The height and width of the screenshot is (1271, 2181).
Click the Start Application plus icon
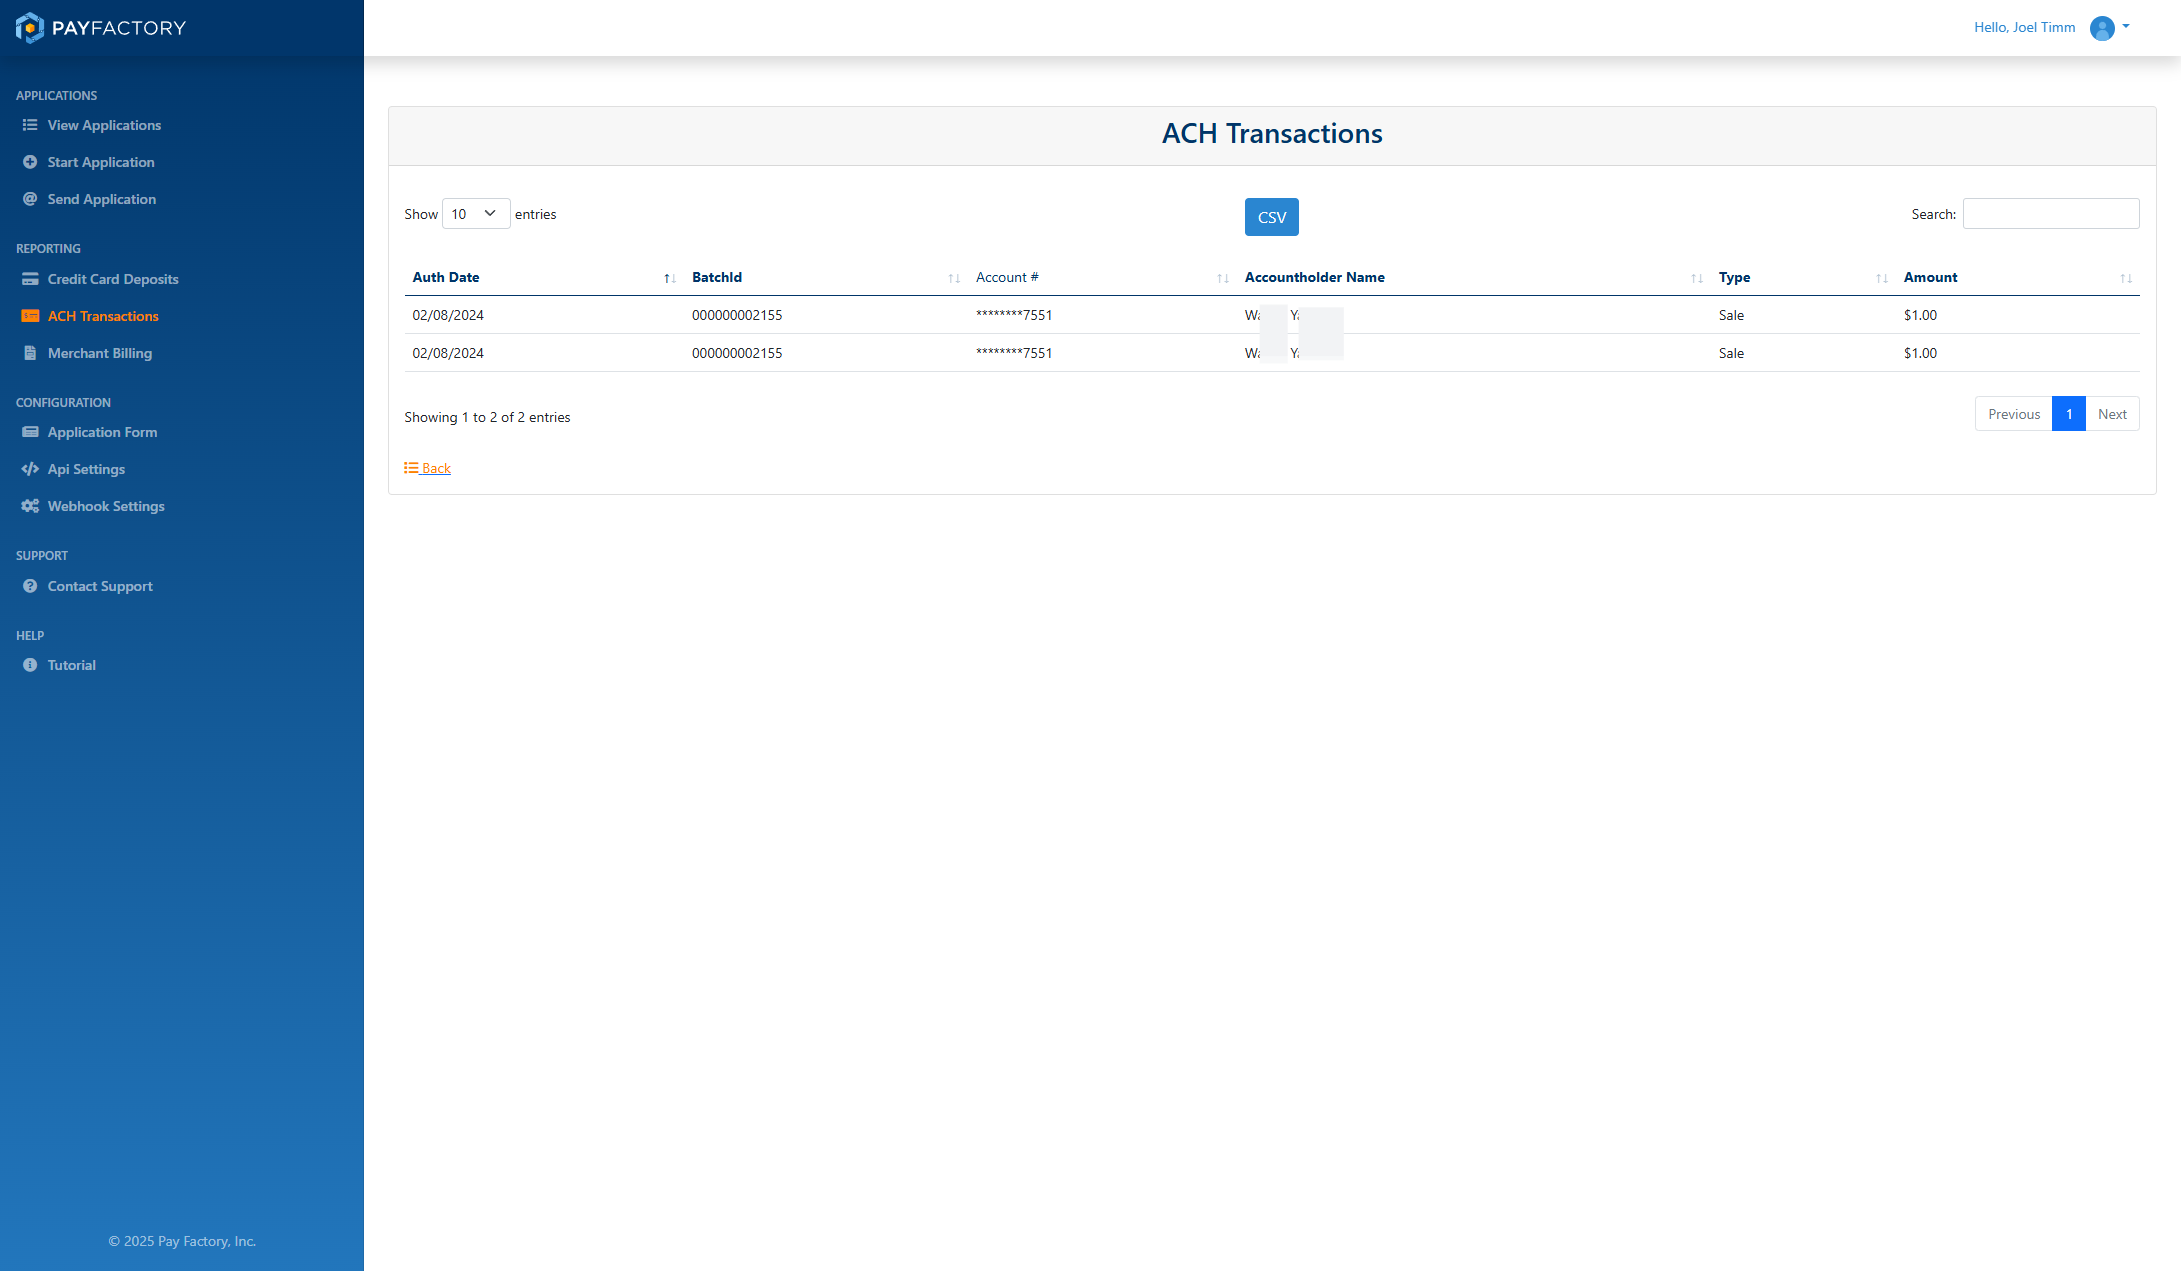[30, 162]
